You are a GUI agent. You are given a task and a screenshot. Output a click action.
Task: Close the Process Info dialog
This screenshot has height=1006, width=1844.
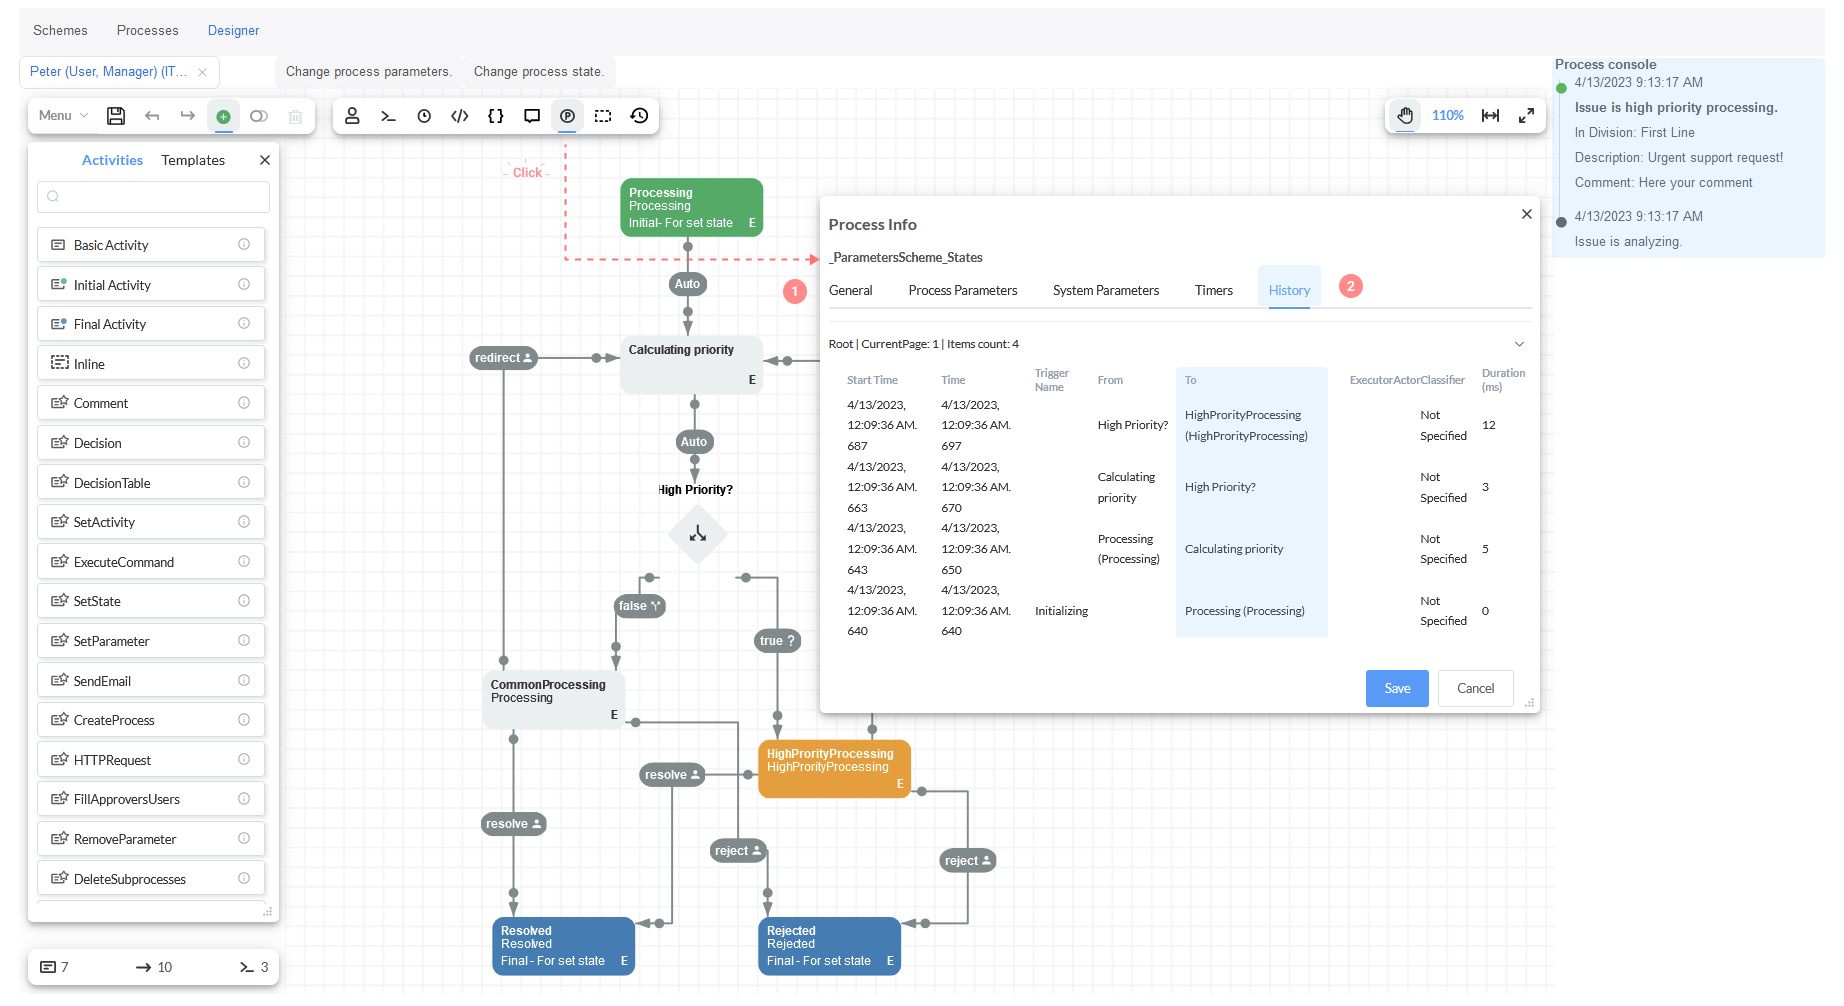[x=1527, y=214]
